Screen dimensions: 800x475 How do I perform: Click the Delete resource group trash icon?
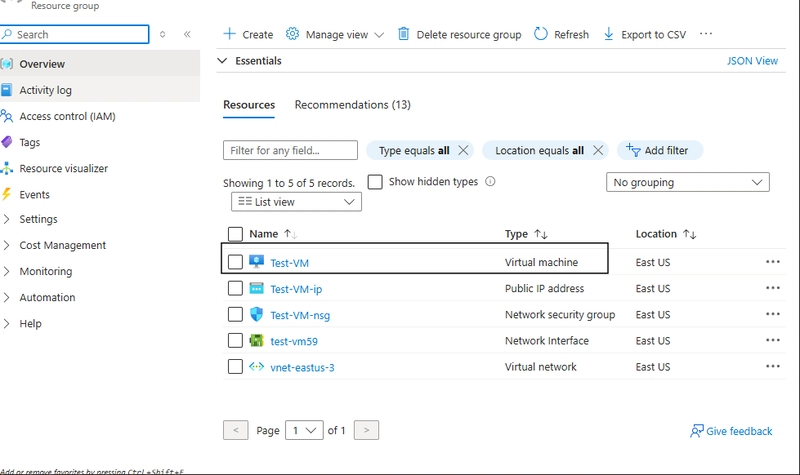(x=404, y=34)
